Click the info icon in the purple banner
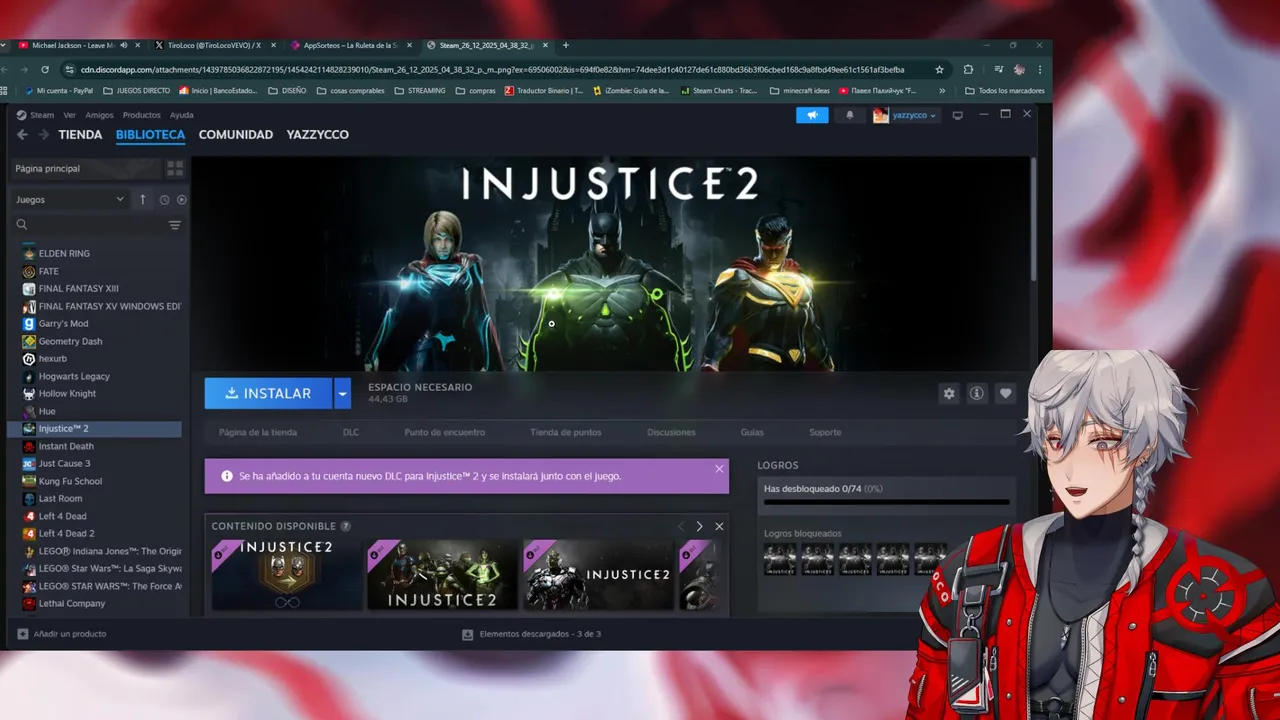The height and width of the screenshot is (720, 1280). (x=227, y=476)
